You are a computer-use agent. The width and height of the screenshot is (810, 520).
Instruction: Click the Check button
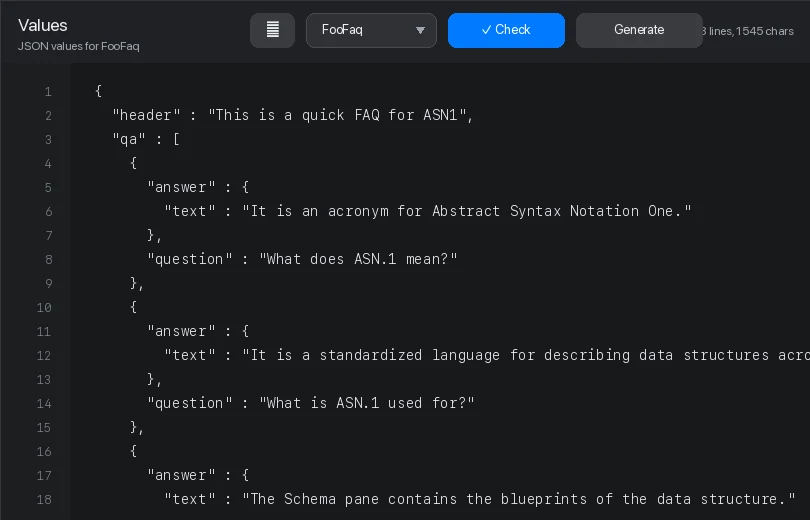click(x=506, y=30)
